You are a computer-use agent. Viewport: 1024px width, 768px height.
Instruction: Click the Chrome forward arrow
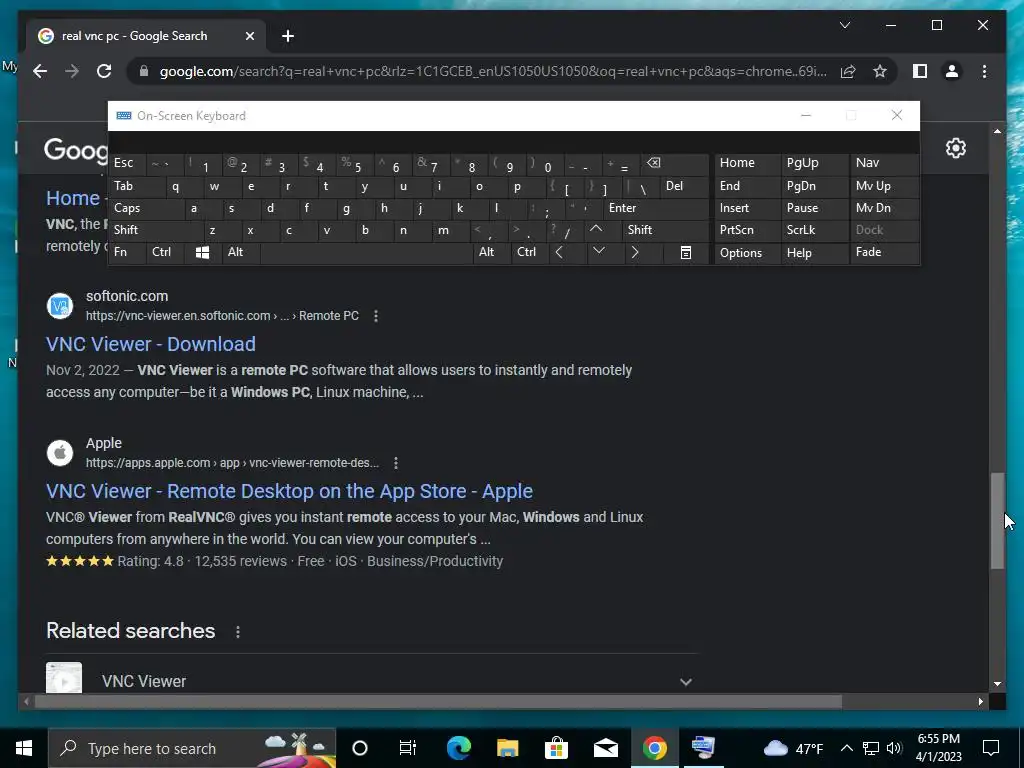pos(72,71)
